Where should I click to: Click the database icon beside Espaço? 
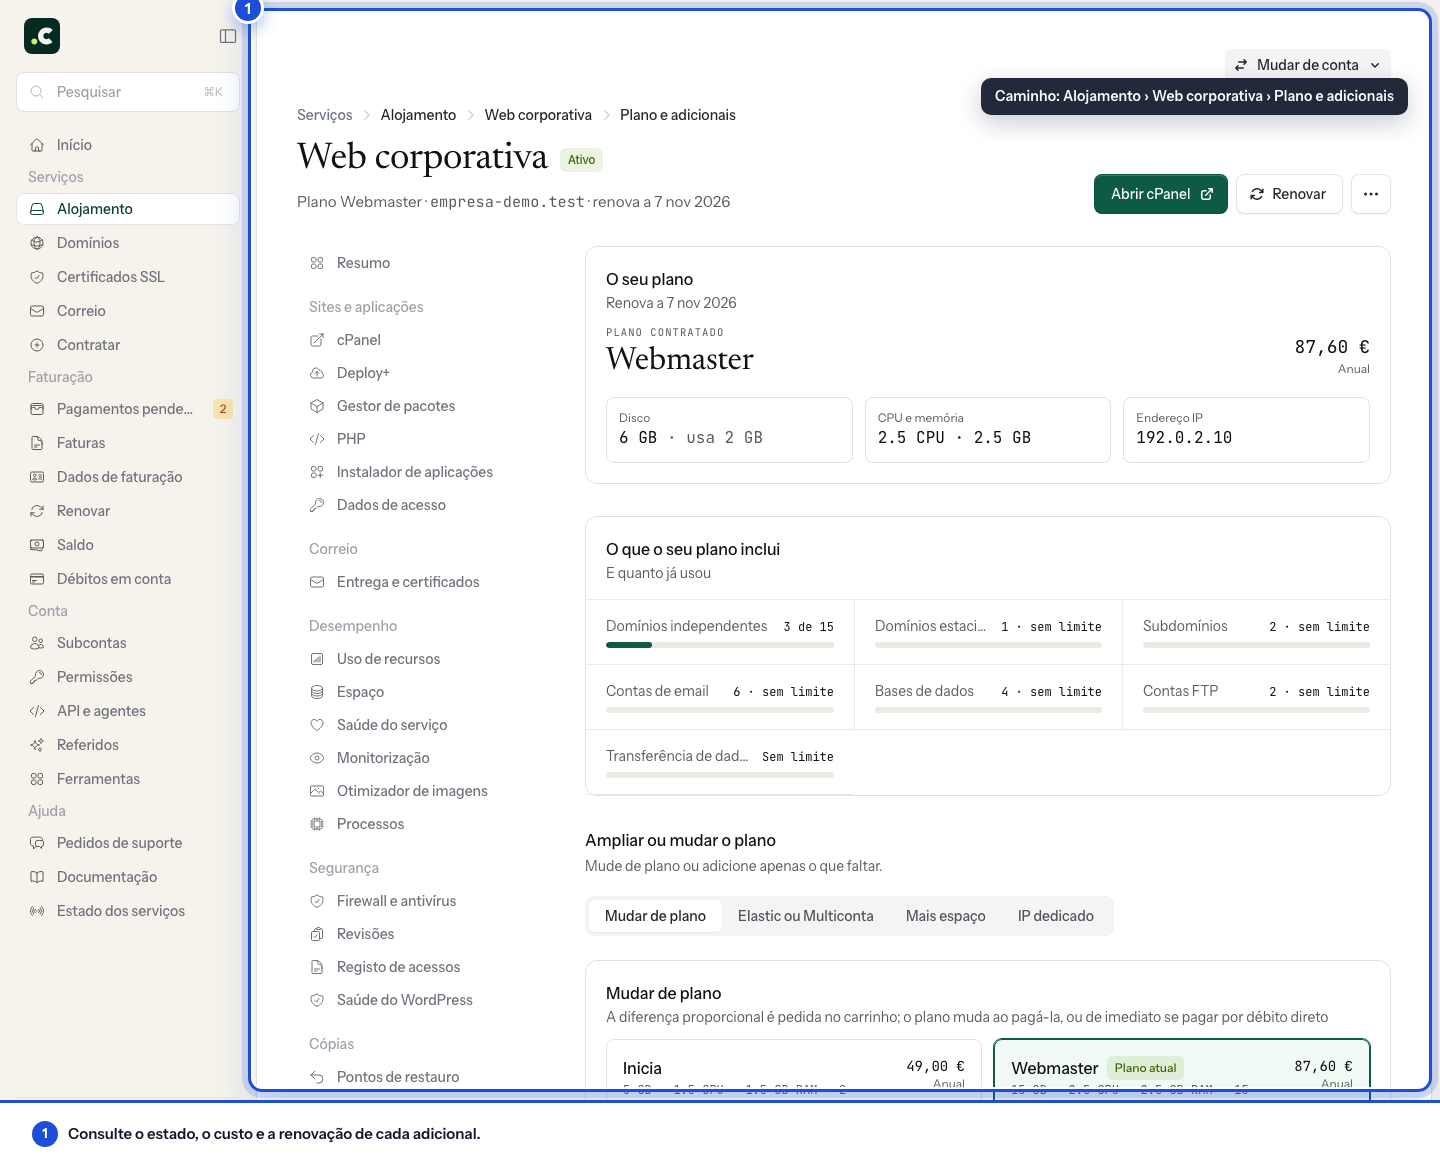[317, 692]
